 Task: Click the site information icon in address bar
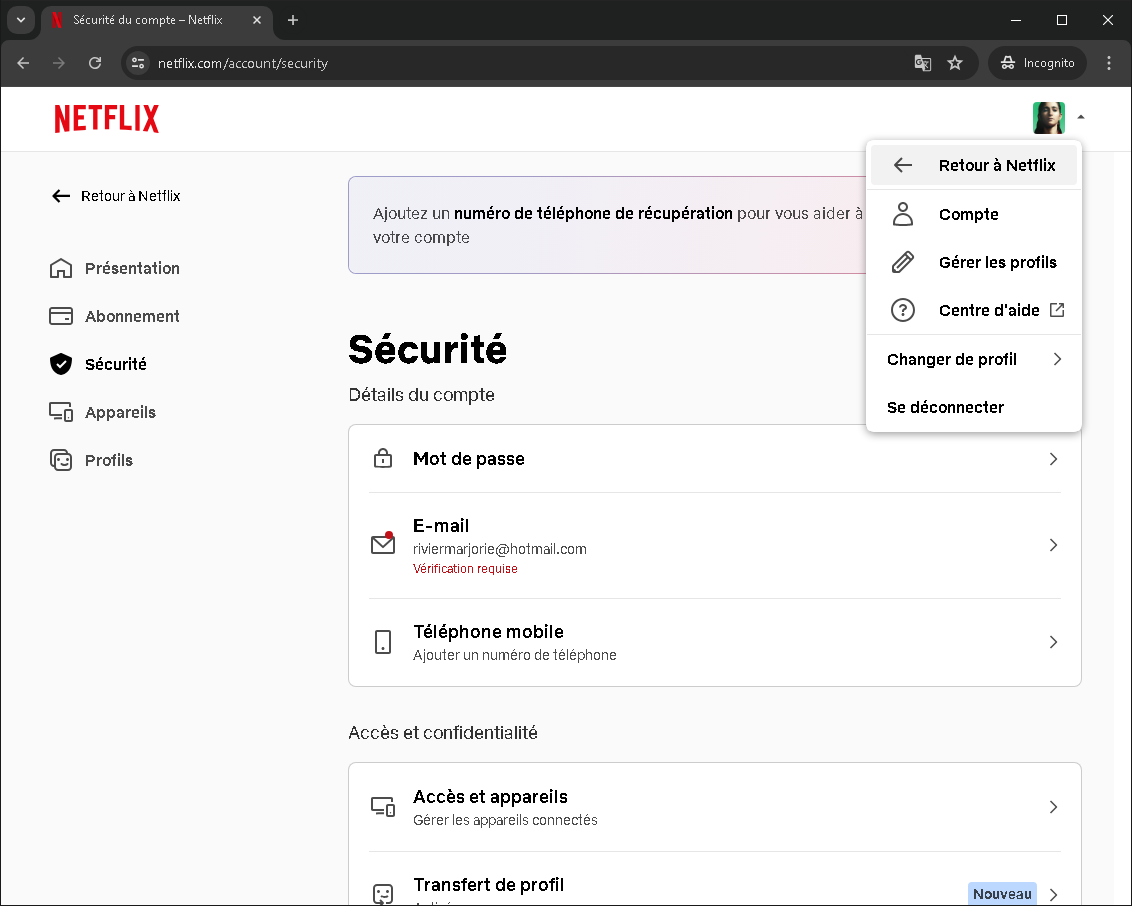pyautogui.click(x=138, y=63)
